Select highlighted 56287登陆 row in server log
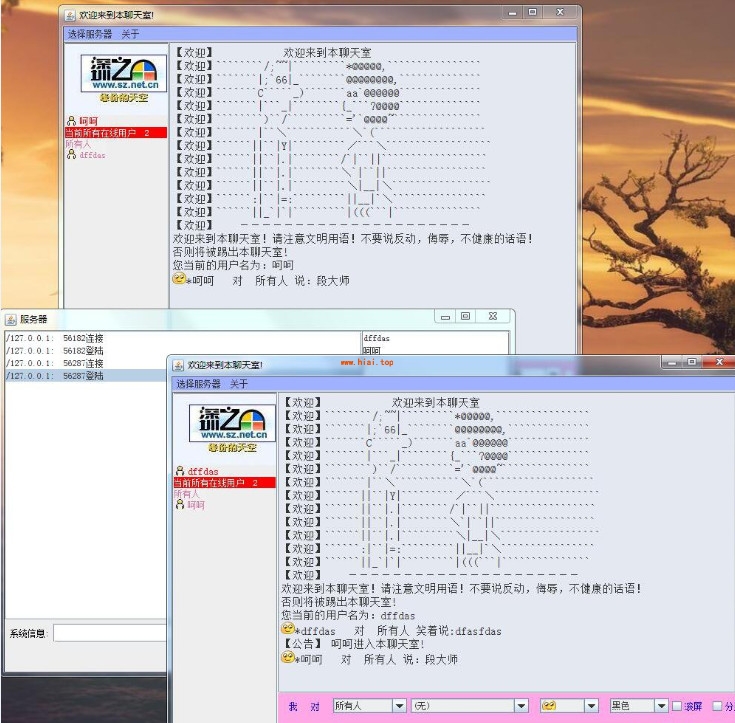 85,376
